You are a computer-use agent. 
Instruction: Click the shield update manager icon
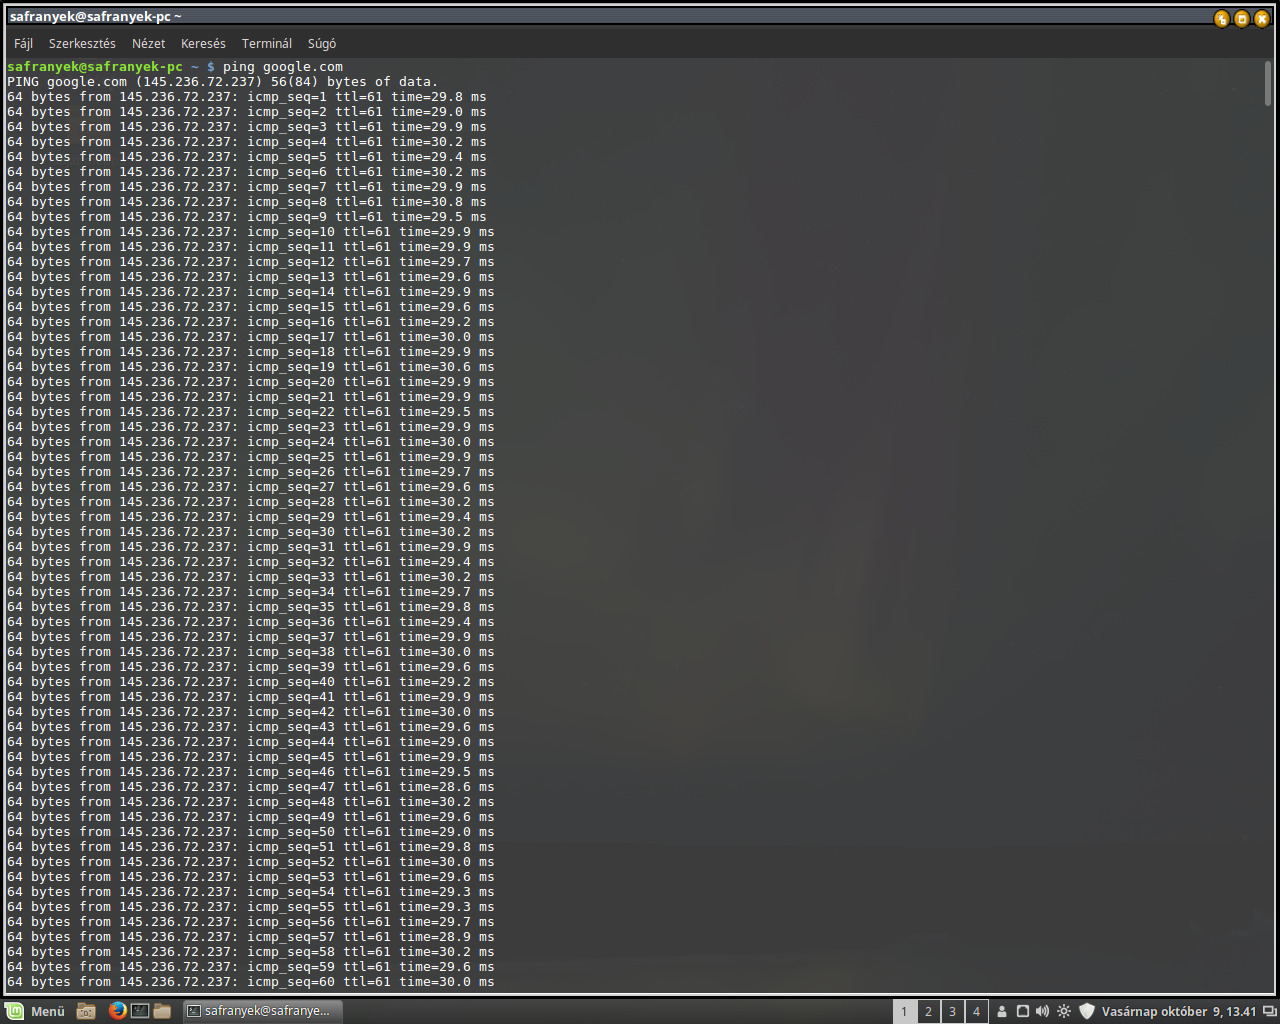coord(1087,1011)
